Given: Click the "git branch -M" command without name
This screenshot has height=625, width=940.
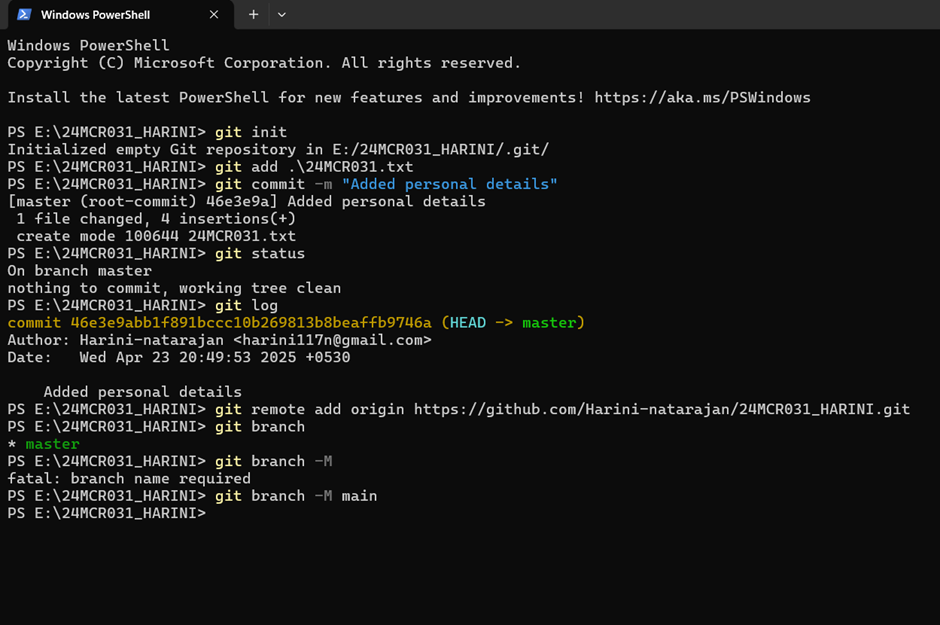Looking at the screenshot, I should pos(273,461).
